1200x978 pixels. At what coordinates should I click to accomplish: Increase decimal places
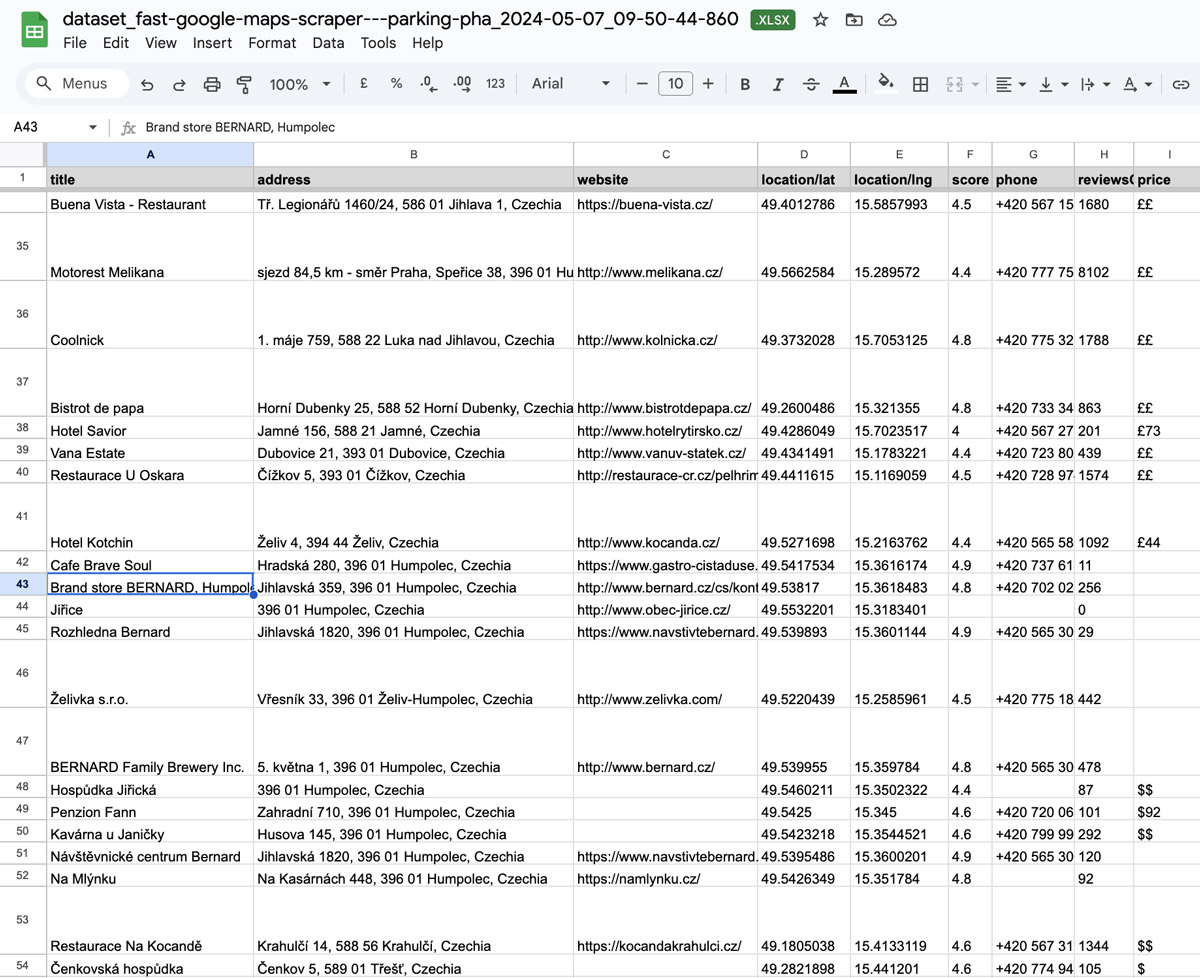462,84
